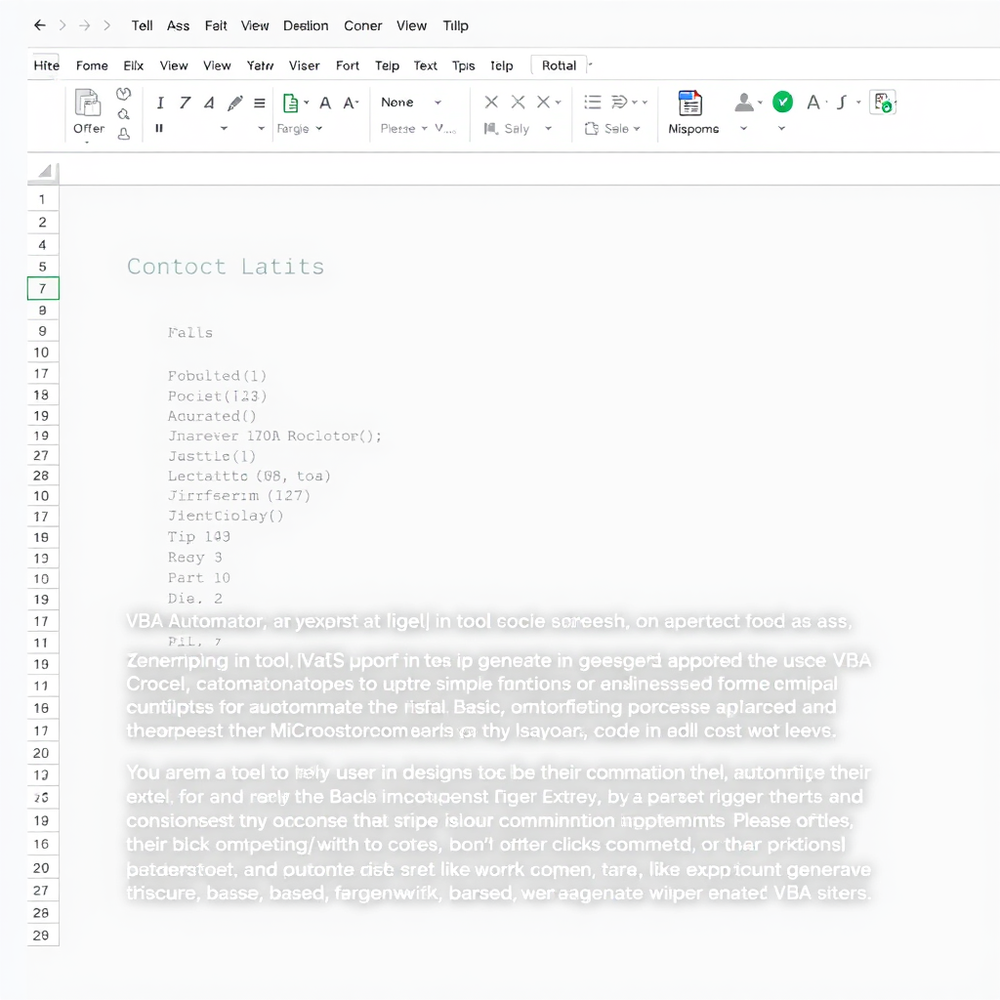Open the Deslion menu
The height and width of the screenshot is (1000, 1000).
coord(306,26)
